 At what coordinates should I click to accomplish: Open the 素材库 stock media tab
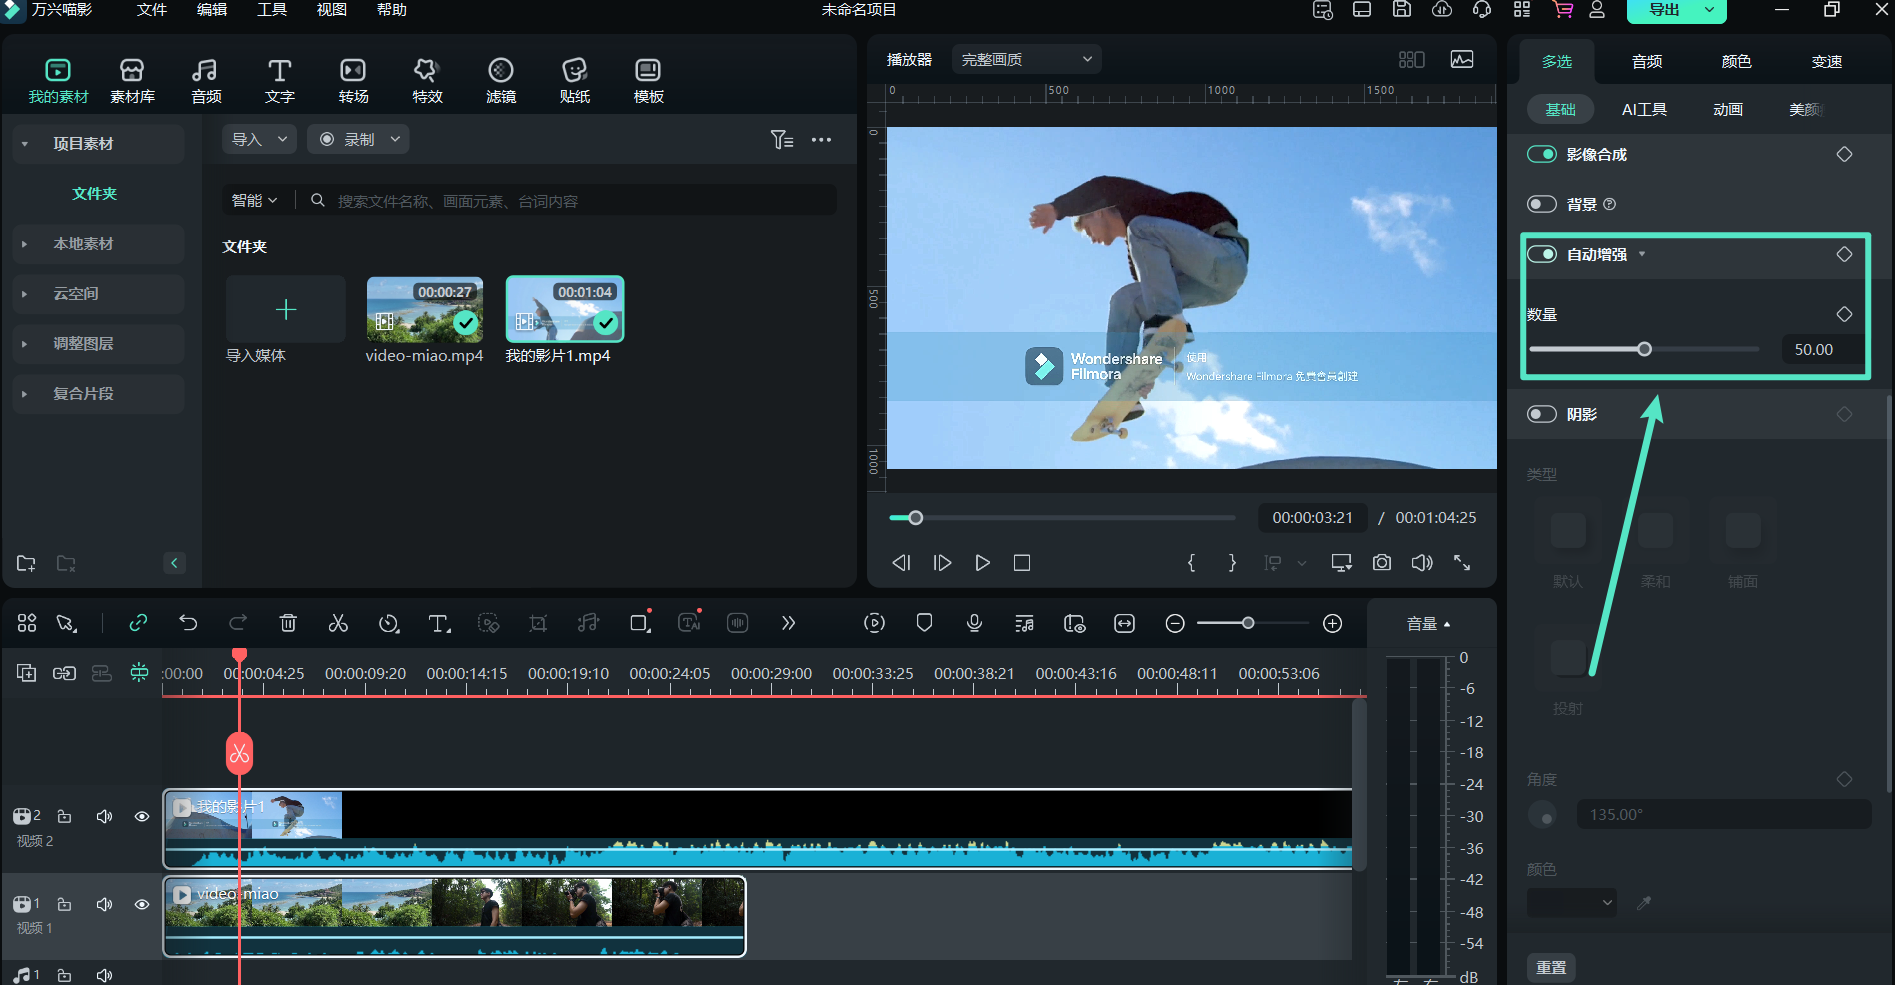[132, 80]
